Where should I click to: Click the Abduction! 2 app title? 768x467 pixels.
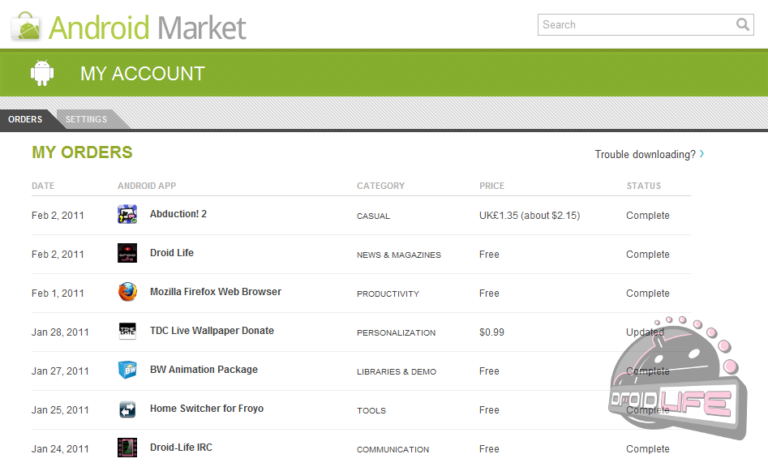tap(178, 214)
